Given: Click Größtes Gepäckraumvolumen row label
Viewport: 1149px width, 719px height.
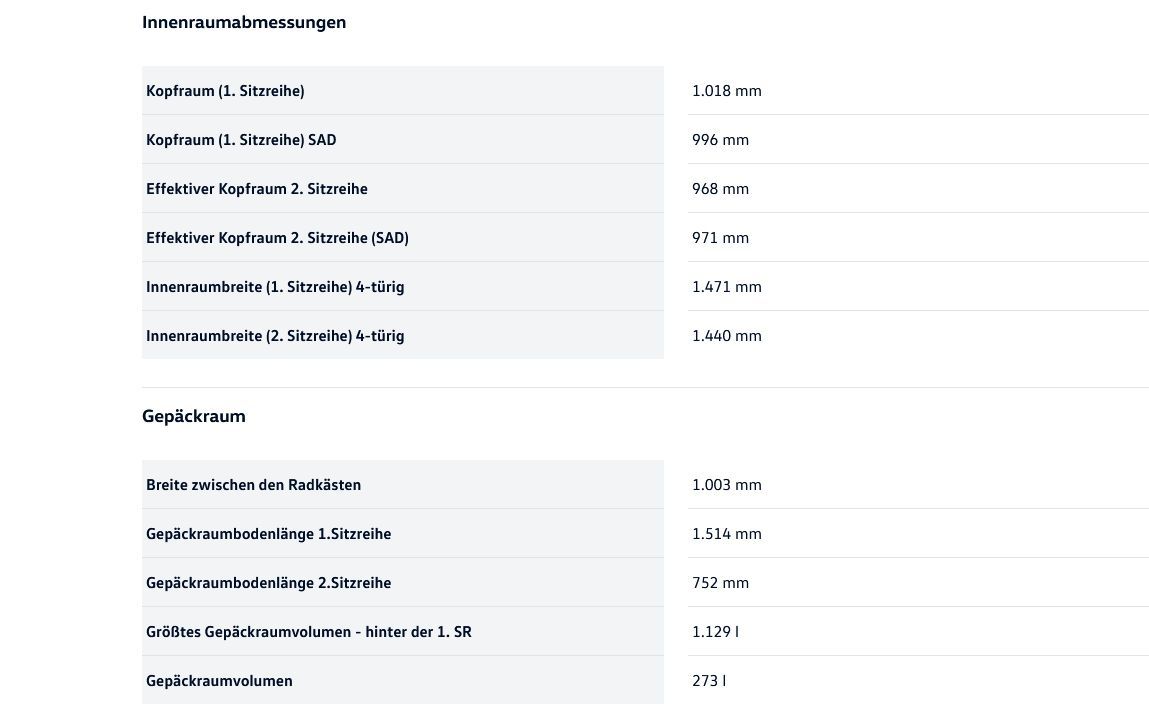Looking at the screenshot, I should [x=308, y=632].
